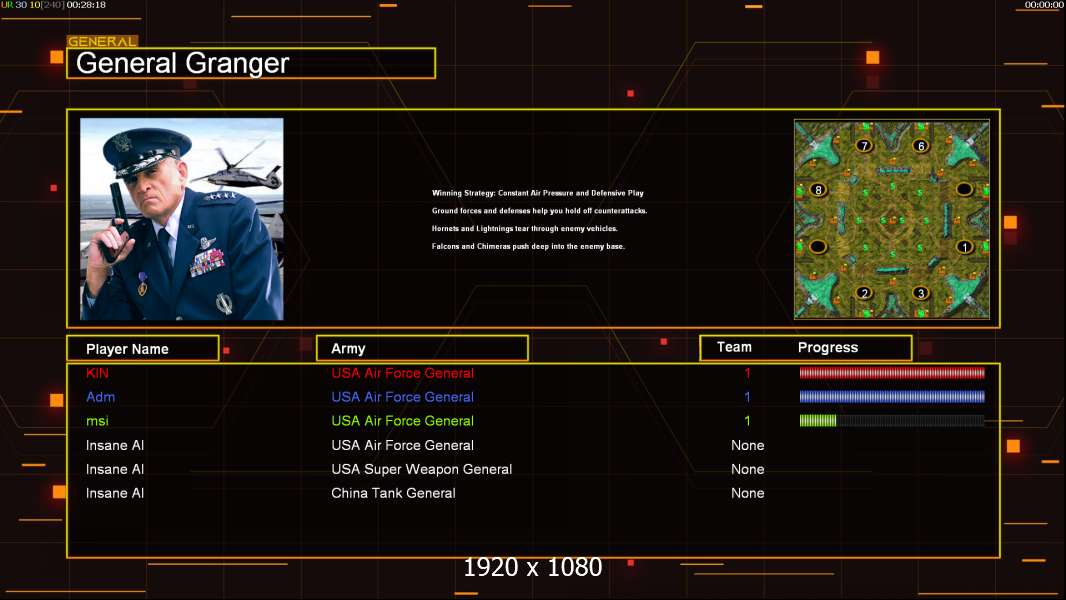This screenshot has height=600, width=1066.
Task: Select Insane AI in the Super Weapon row
Action: [115, 469]
